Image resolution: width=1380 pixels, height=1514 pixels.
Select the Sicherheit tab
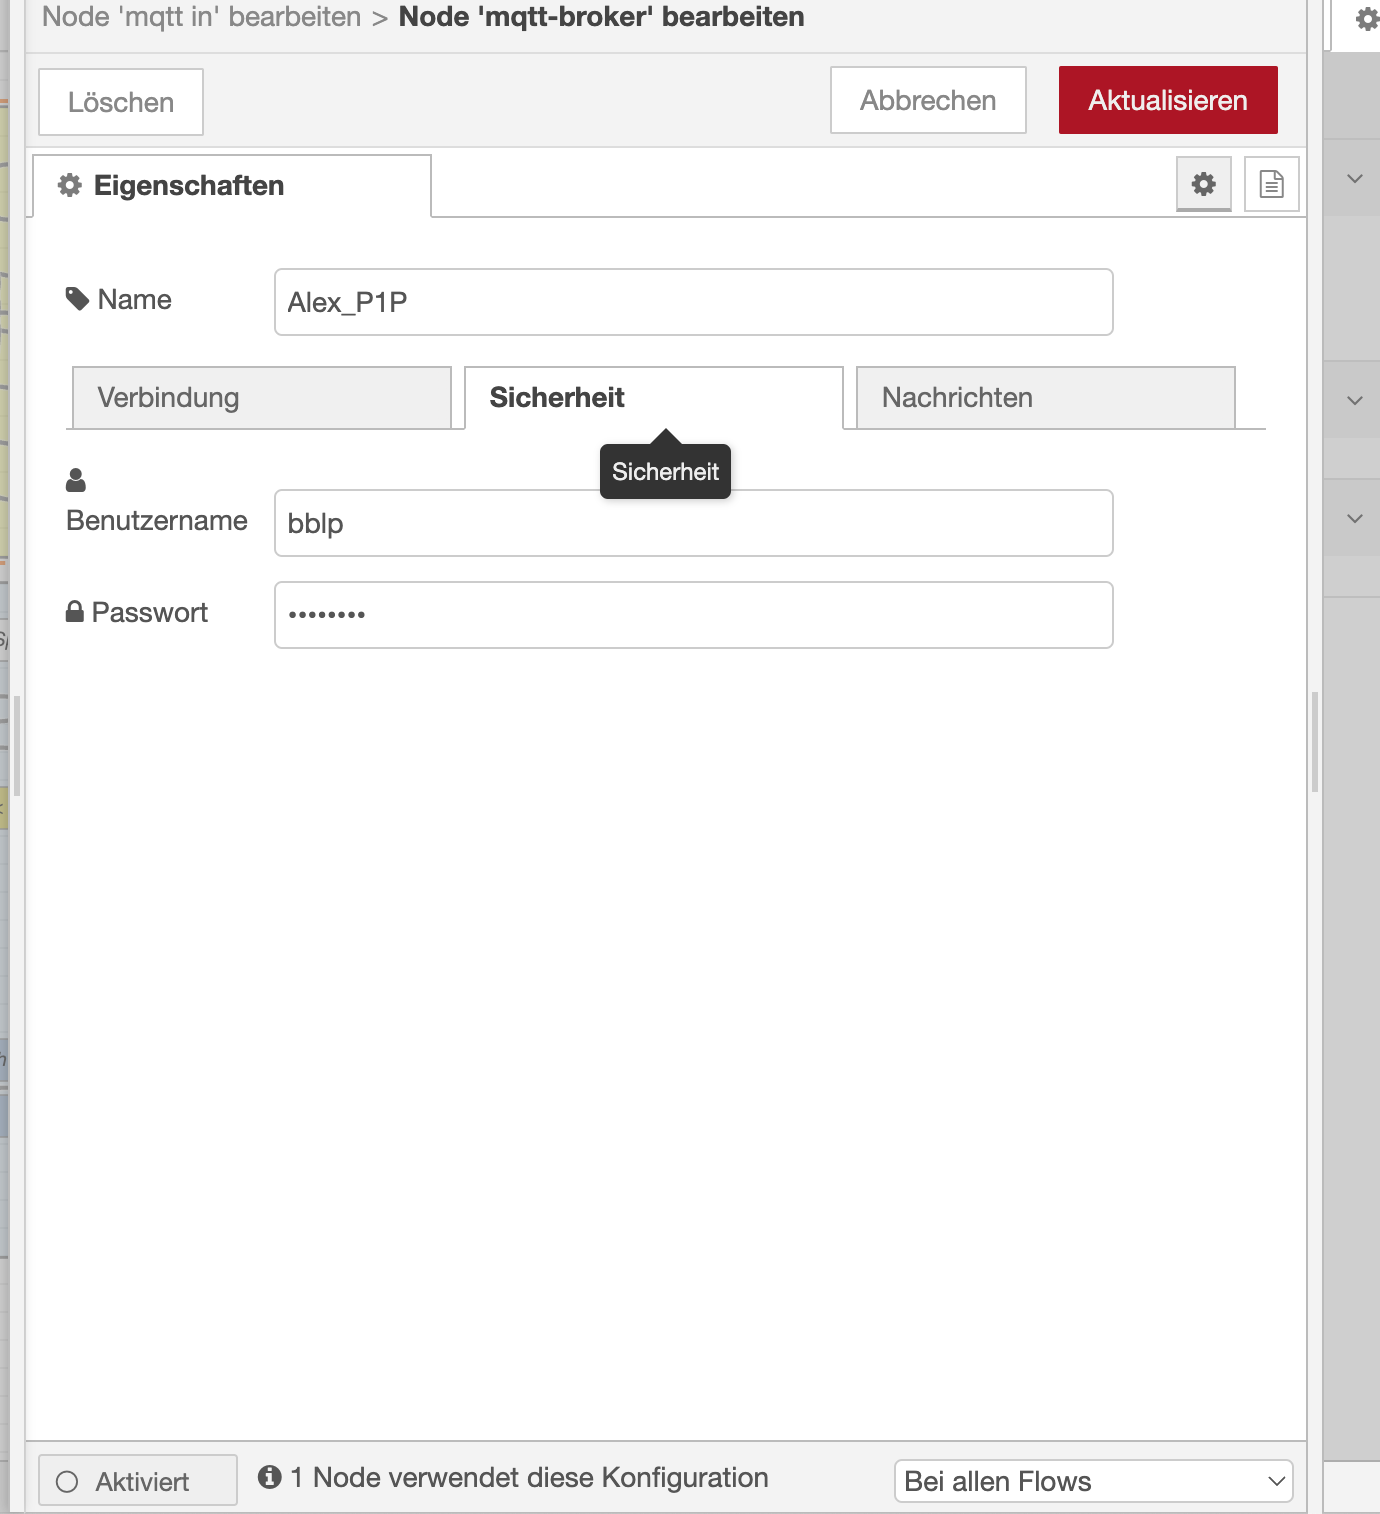coord(654,398)
